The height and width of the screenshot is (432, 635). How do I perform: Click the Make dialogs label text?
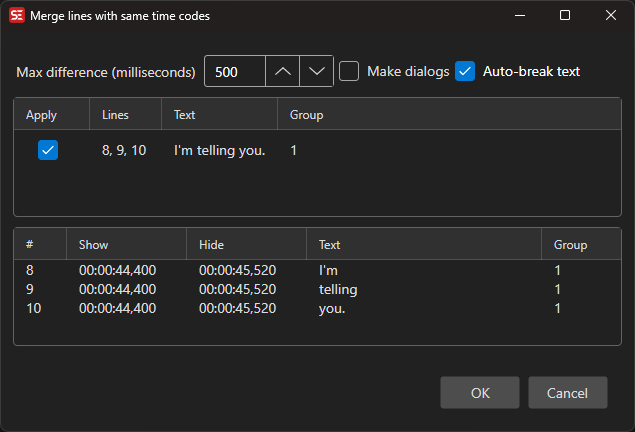(x=408, y=71)
